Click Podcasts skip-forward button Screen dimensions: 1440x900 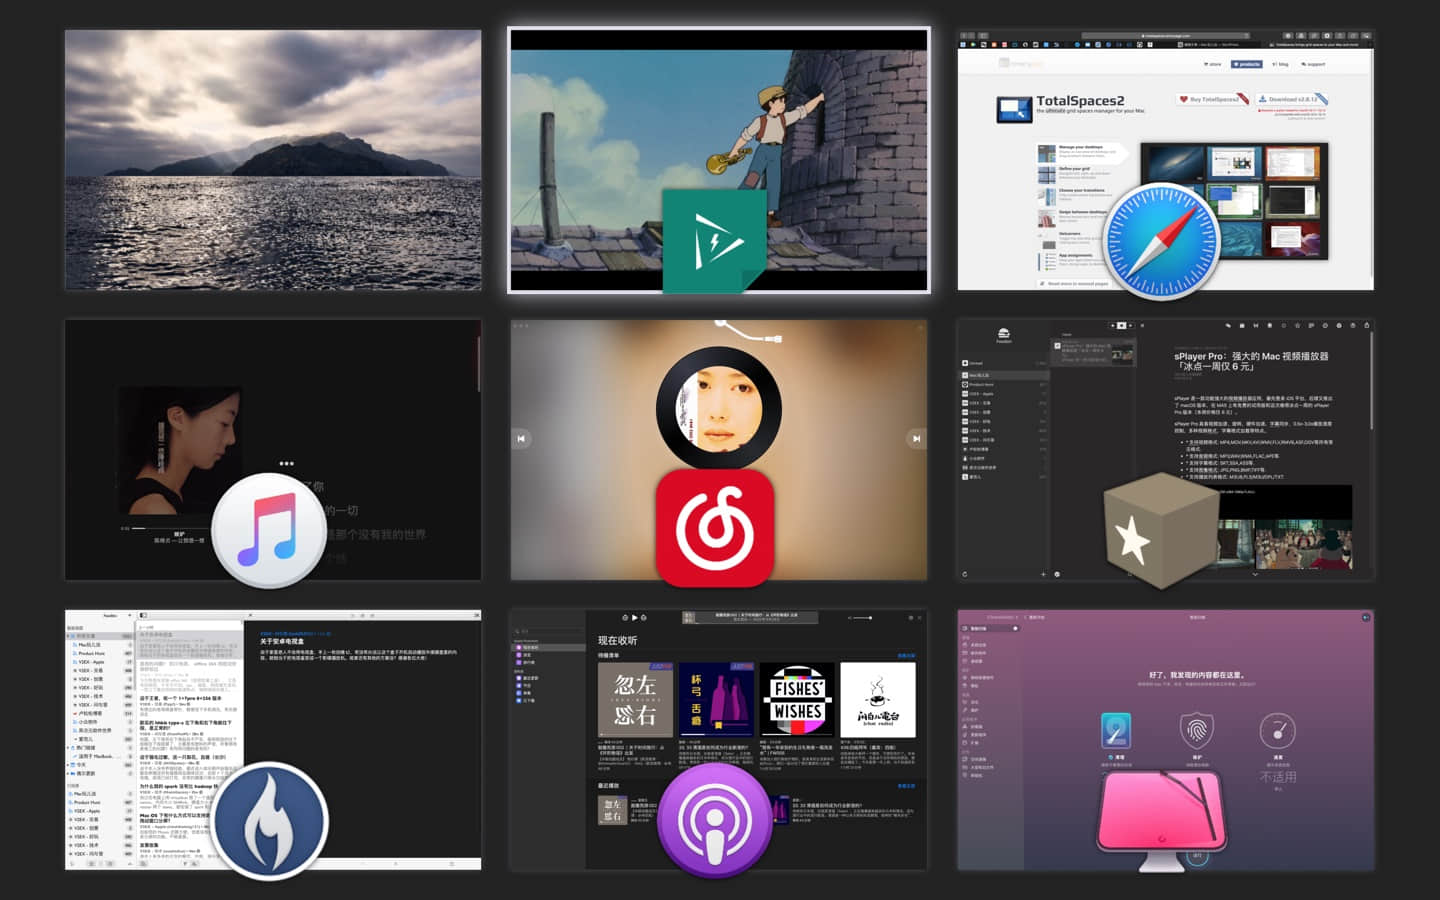643,618
